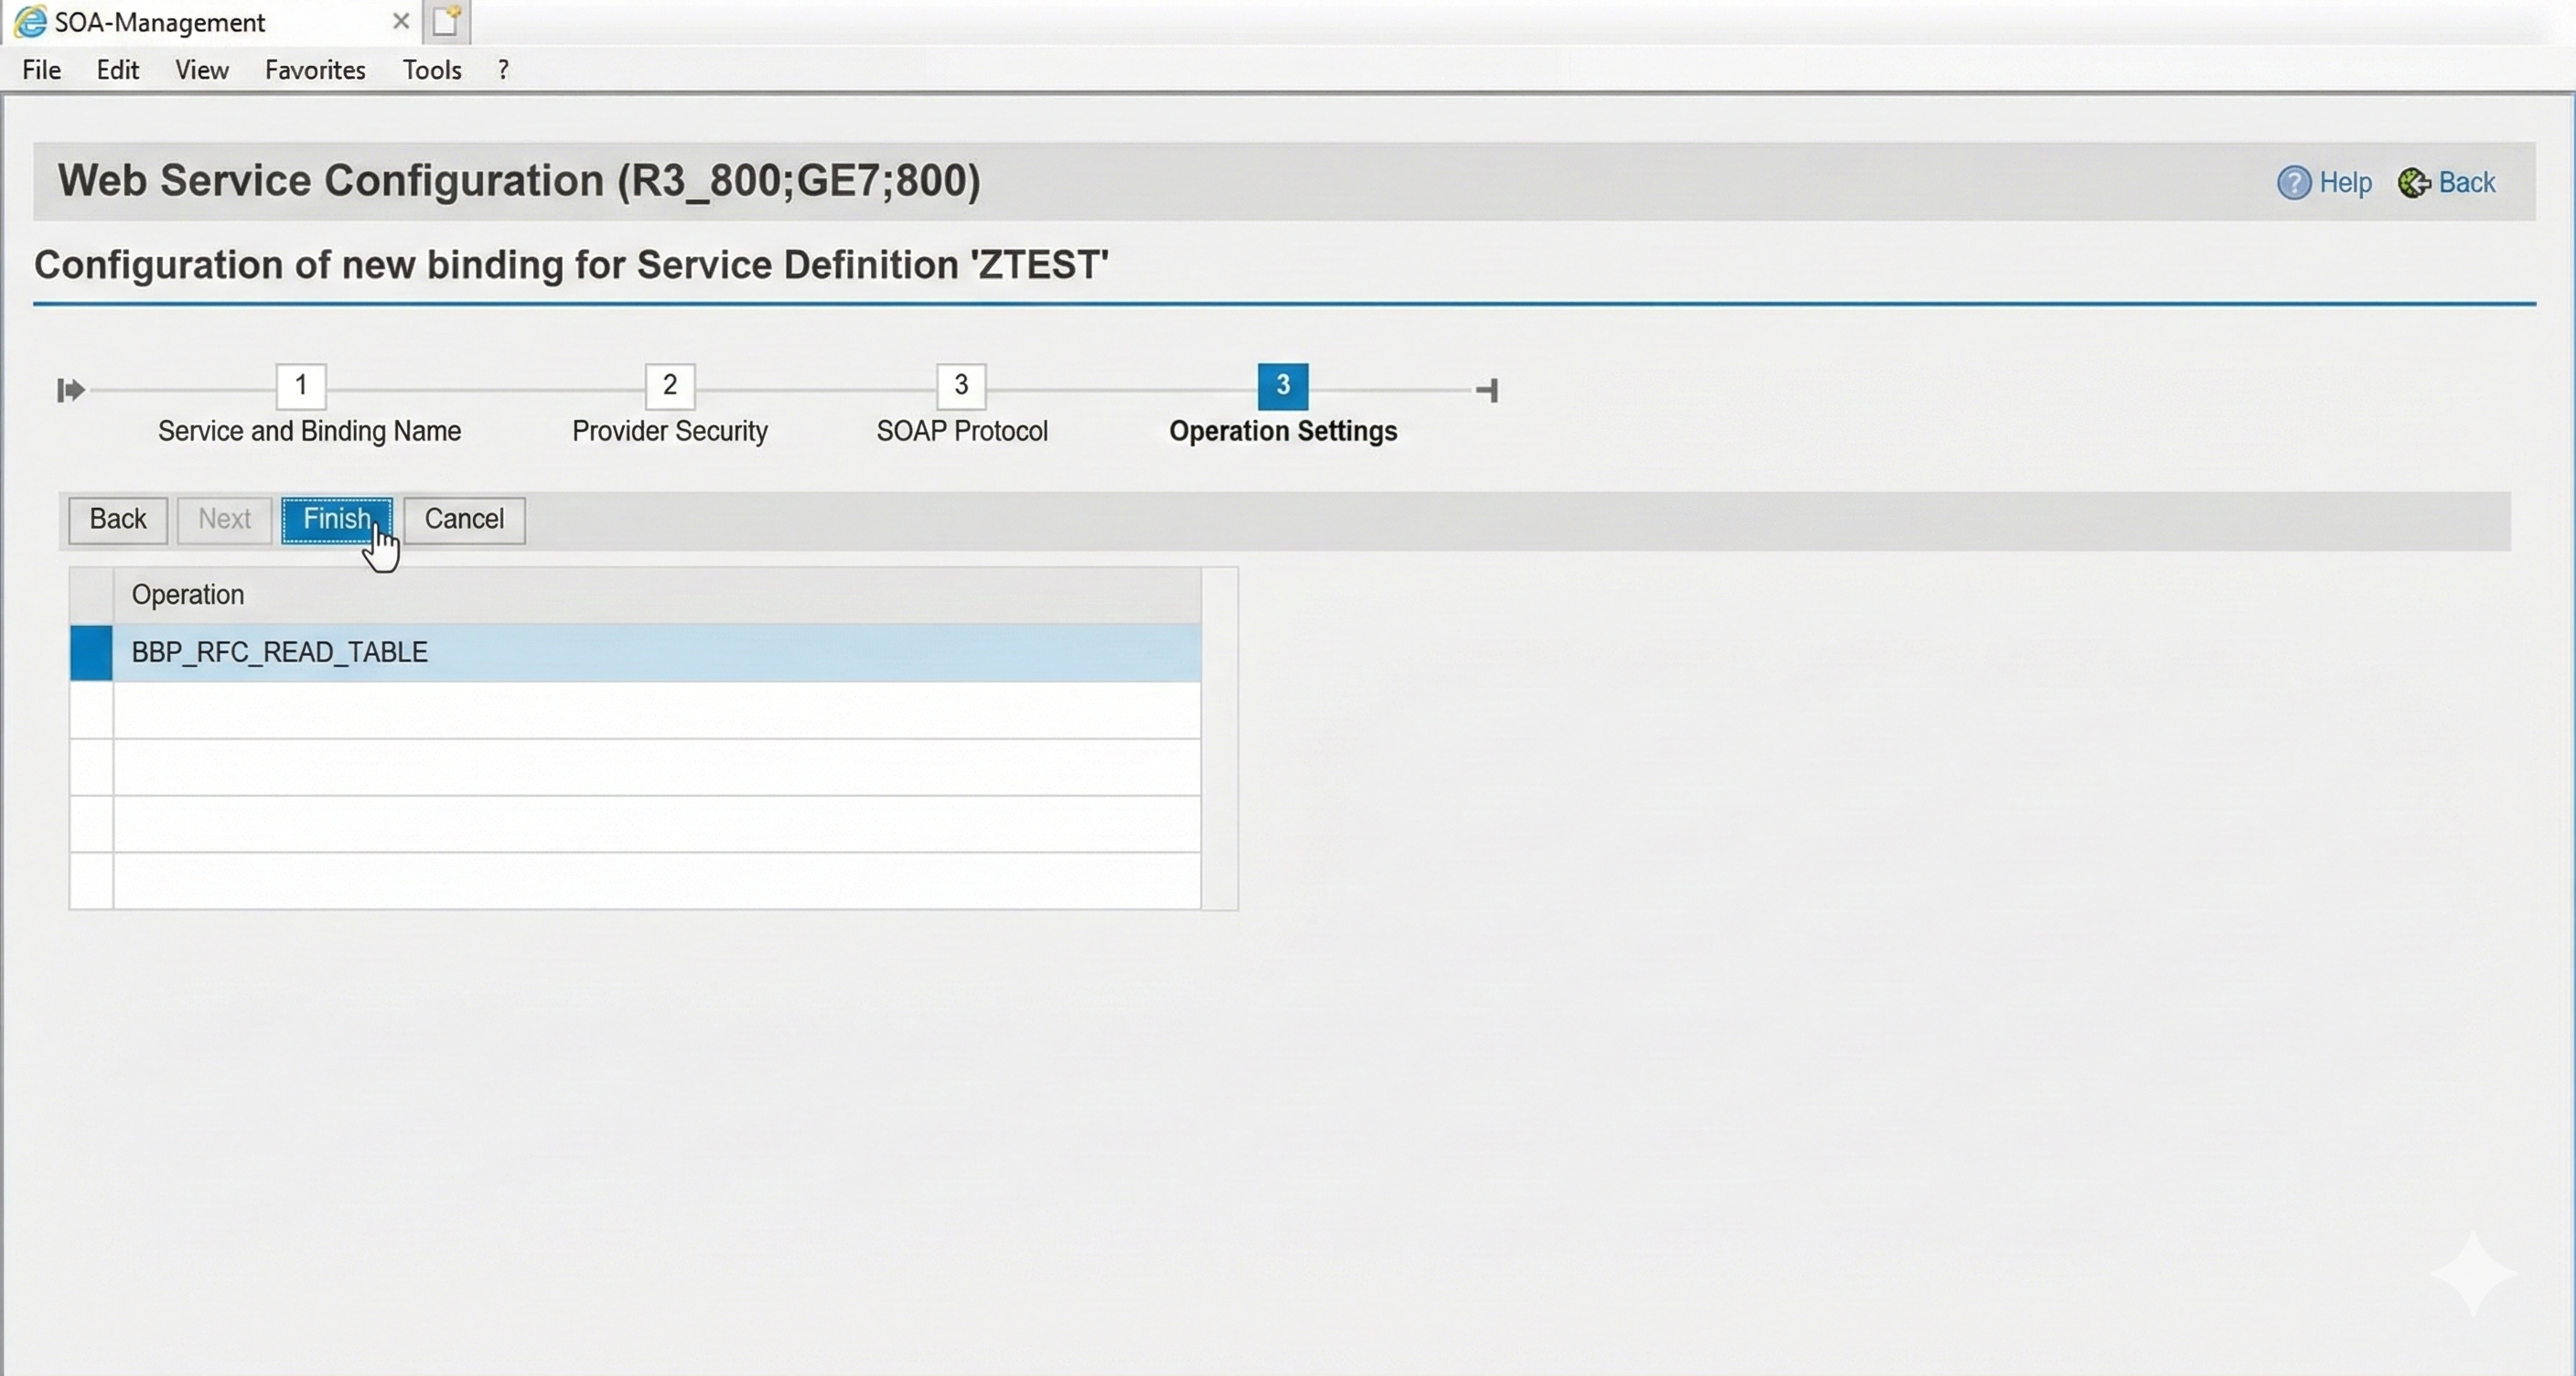This screenshot has height=1376, width=2576.
Task: Open a new browser tab
Action: point(446,21)
